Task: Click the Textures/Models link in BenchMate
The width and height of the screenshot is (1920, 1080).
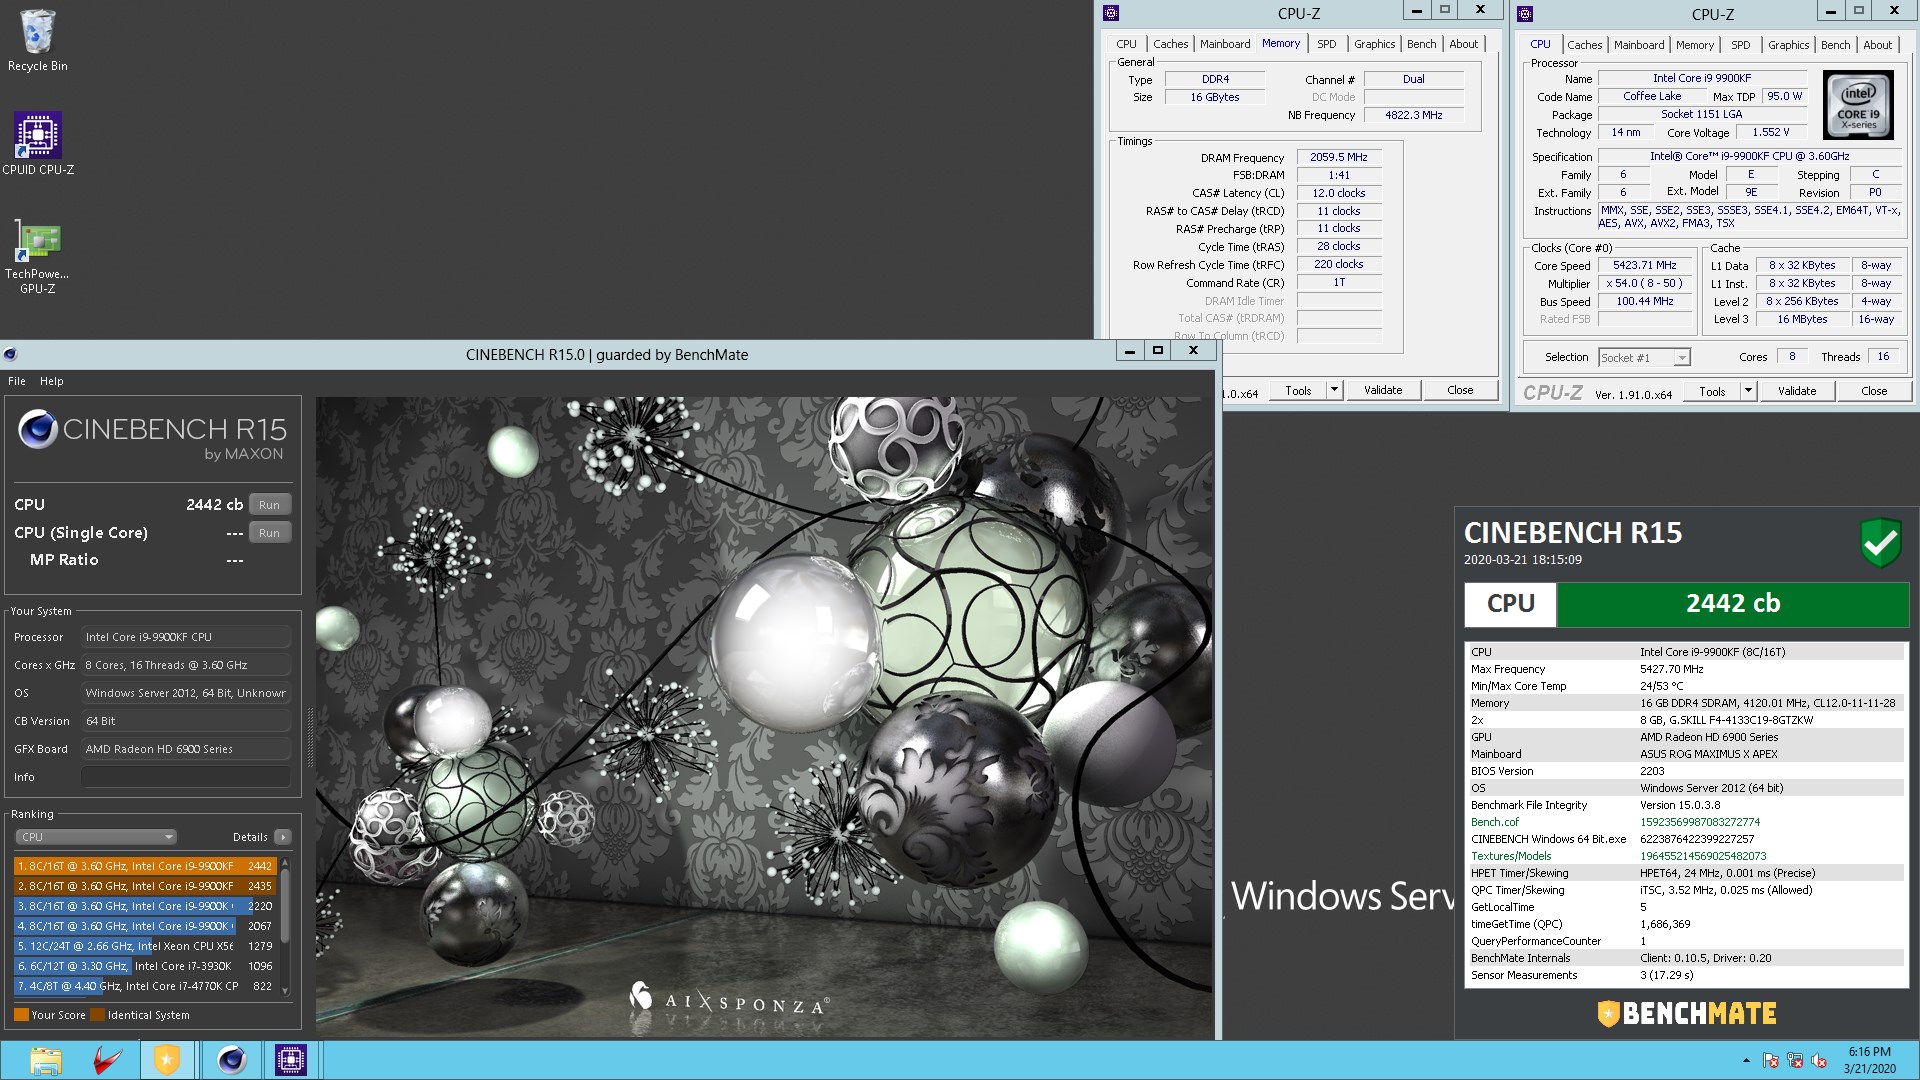Action: pyautogui.click(x=1511, y=856)
